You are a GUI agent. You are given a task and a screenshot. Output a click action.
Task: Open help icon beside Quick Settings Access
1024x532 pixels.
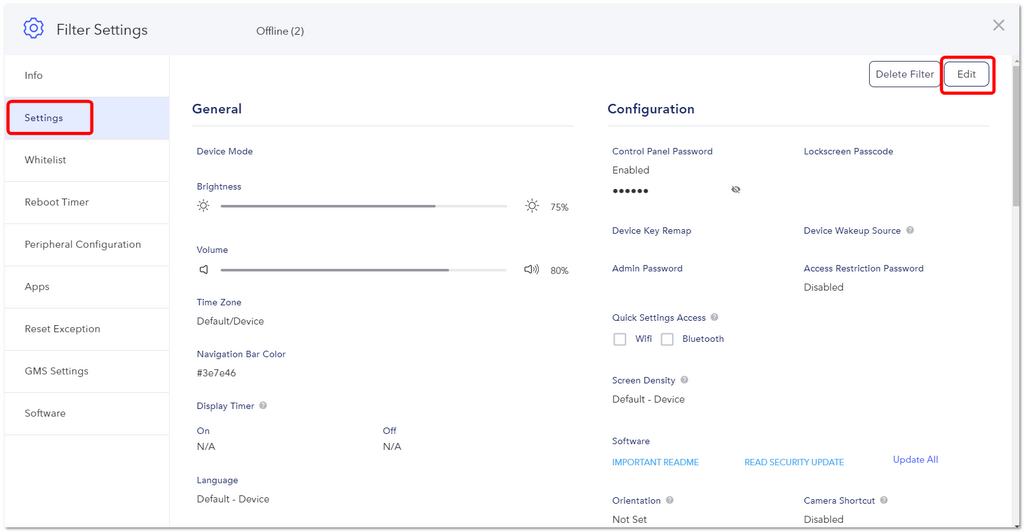point(714,317)
